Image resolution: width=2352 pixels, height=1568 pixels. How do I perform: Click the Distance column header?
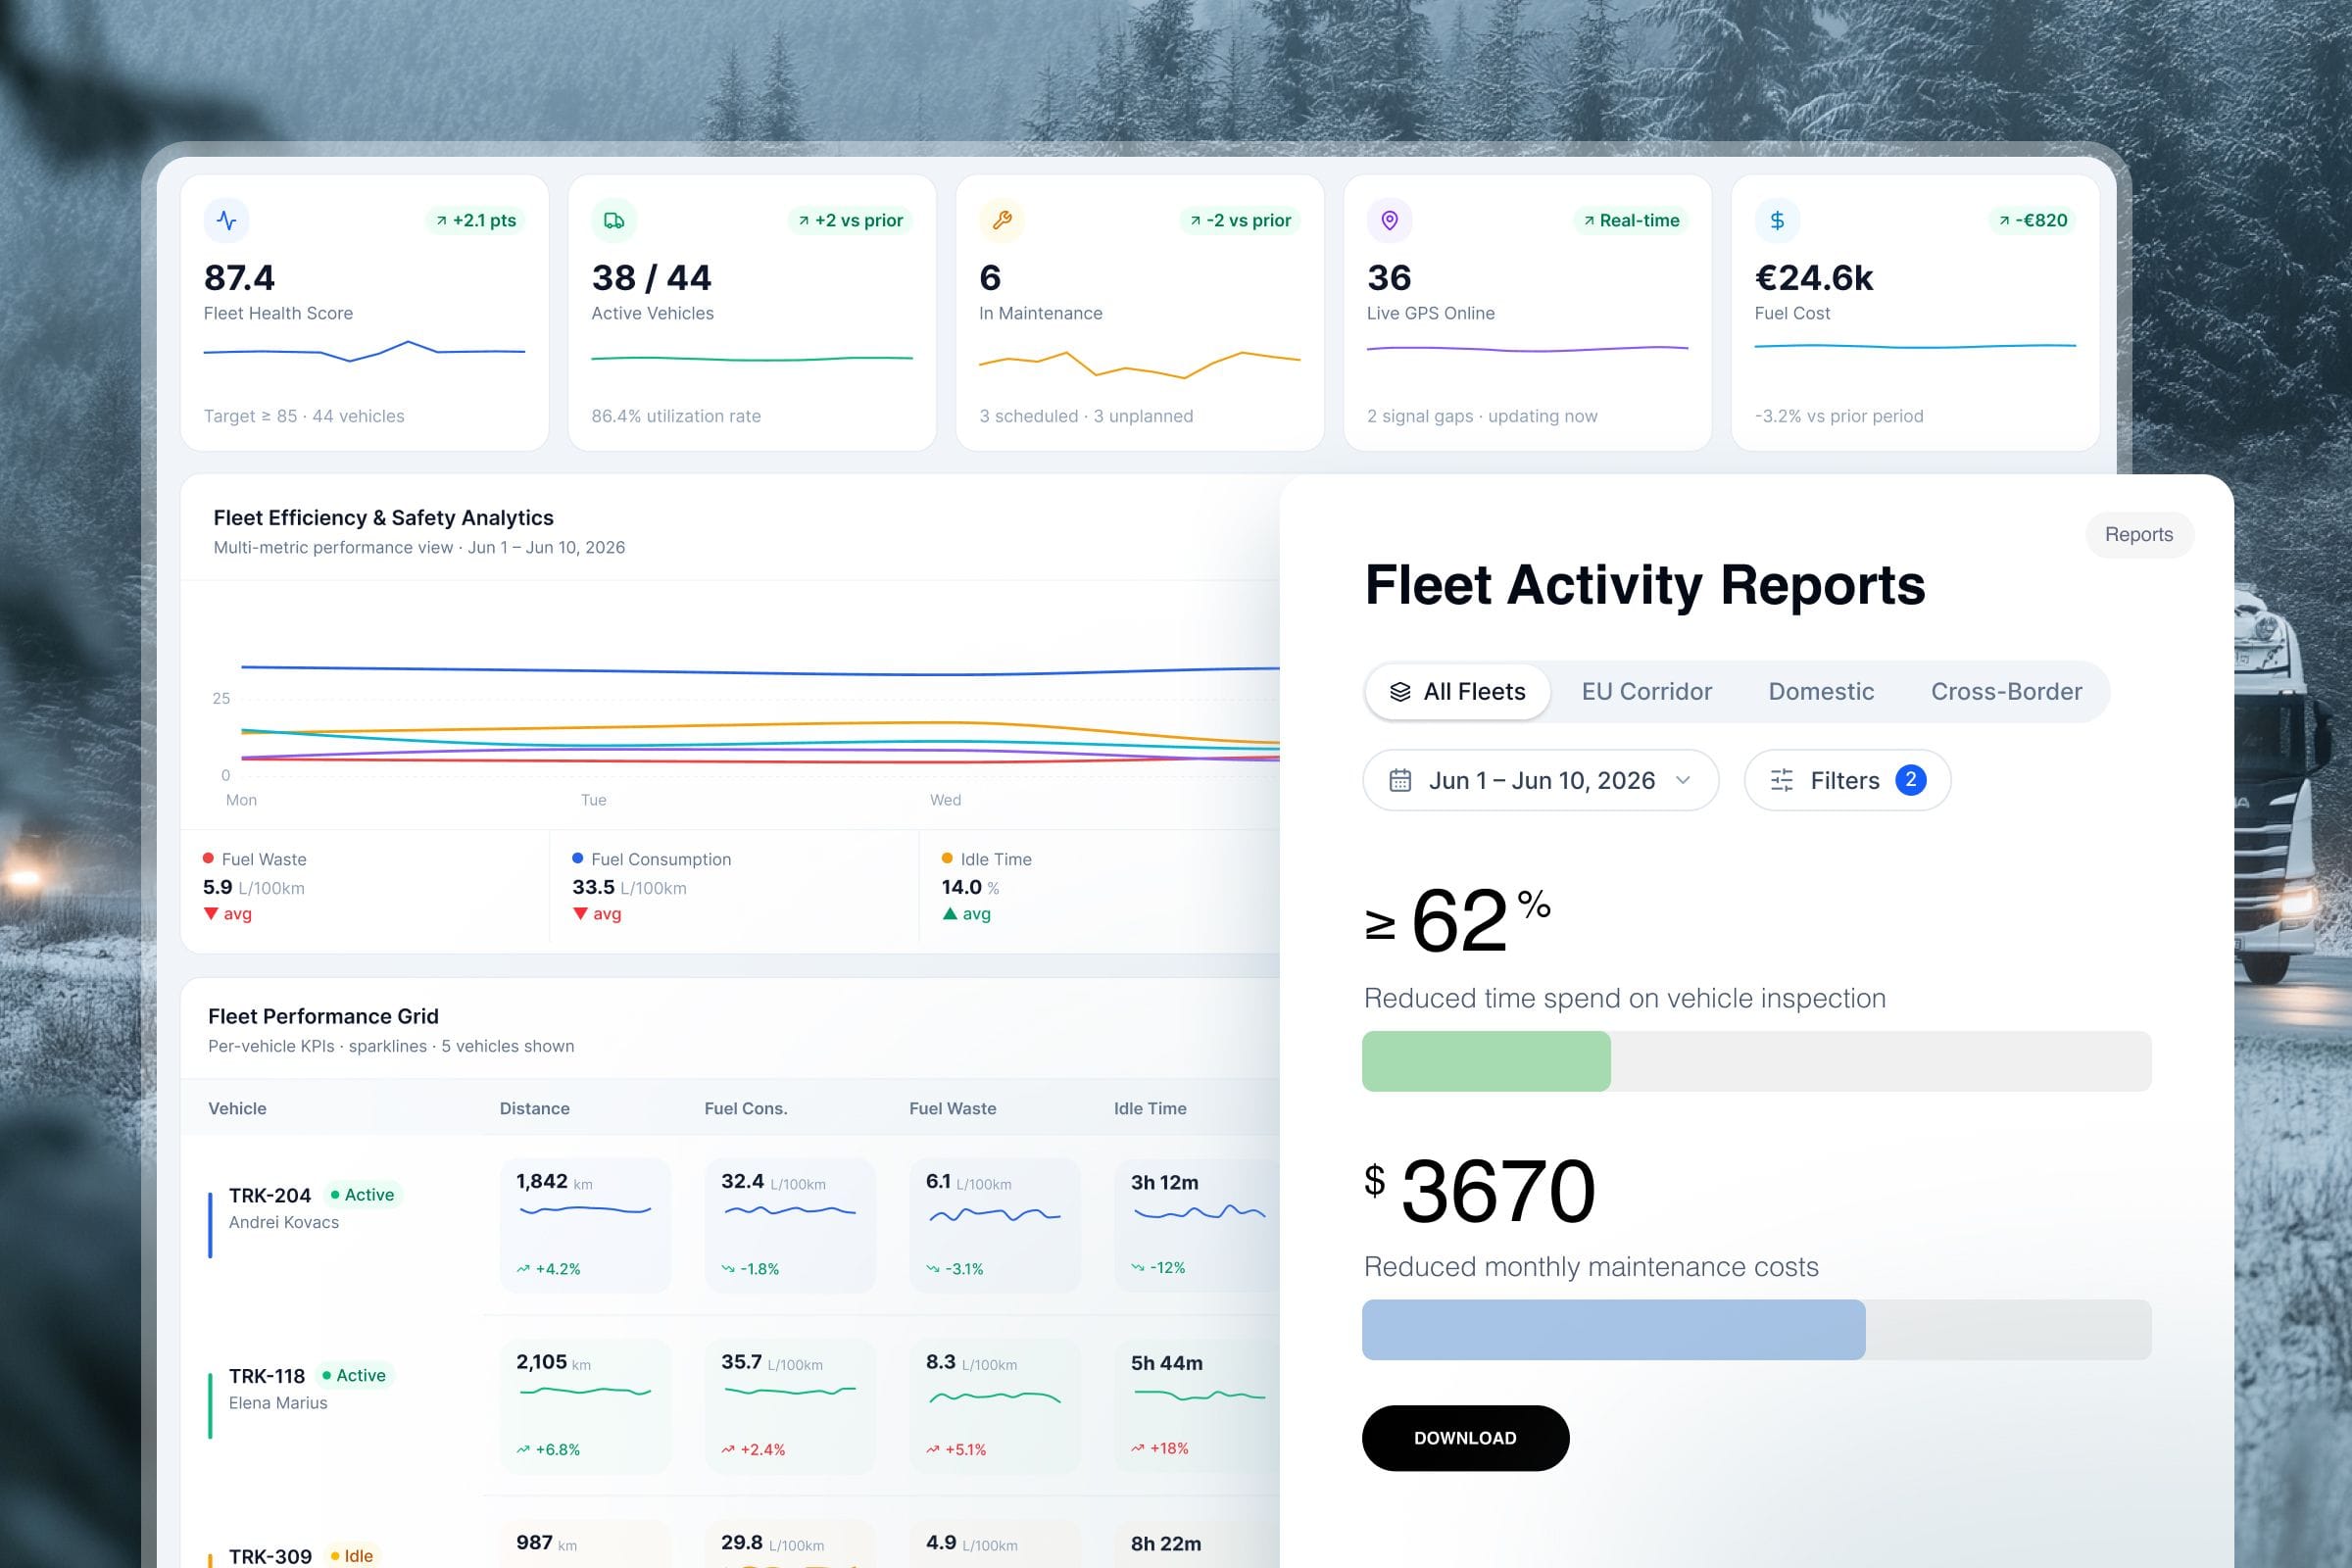point(534,1108)
